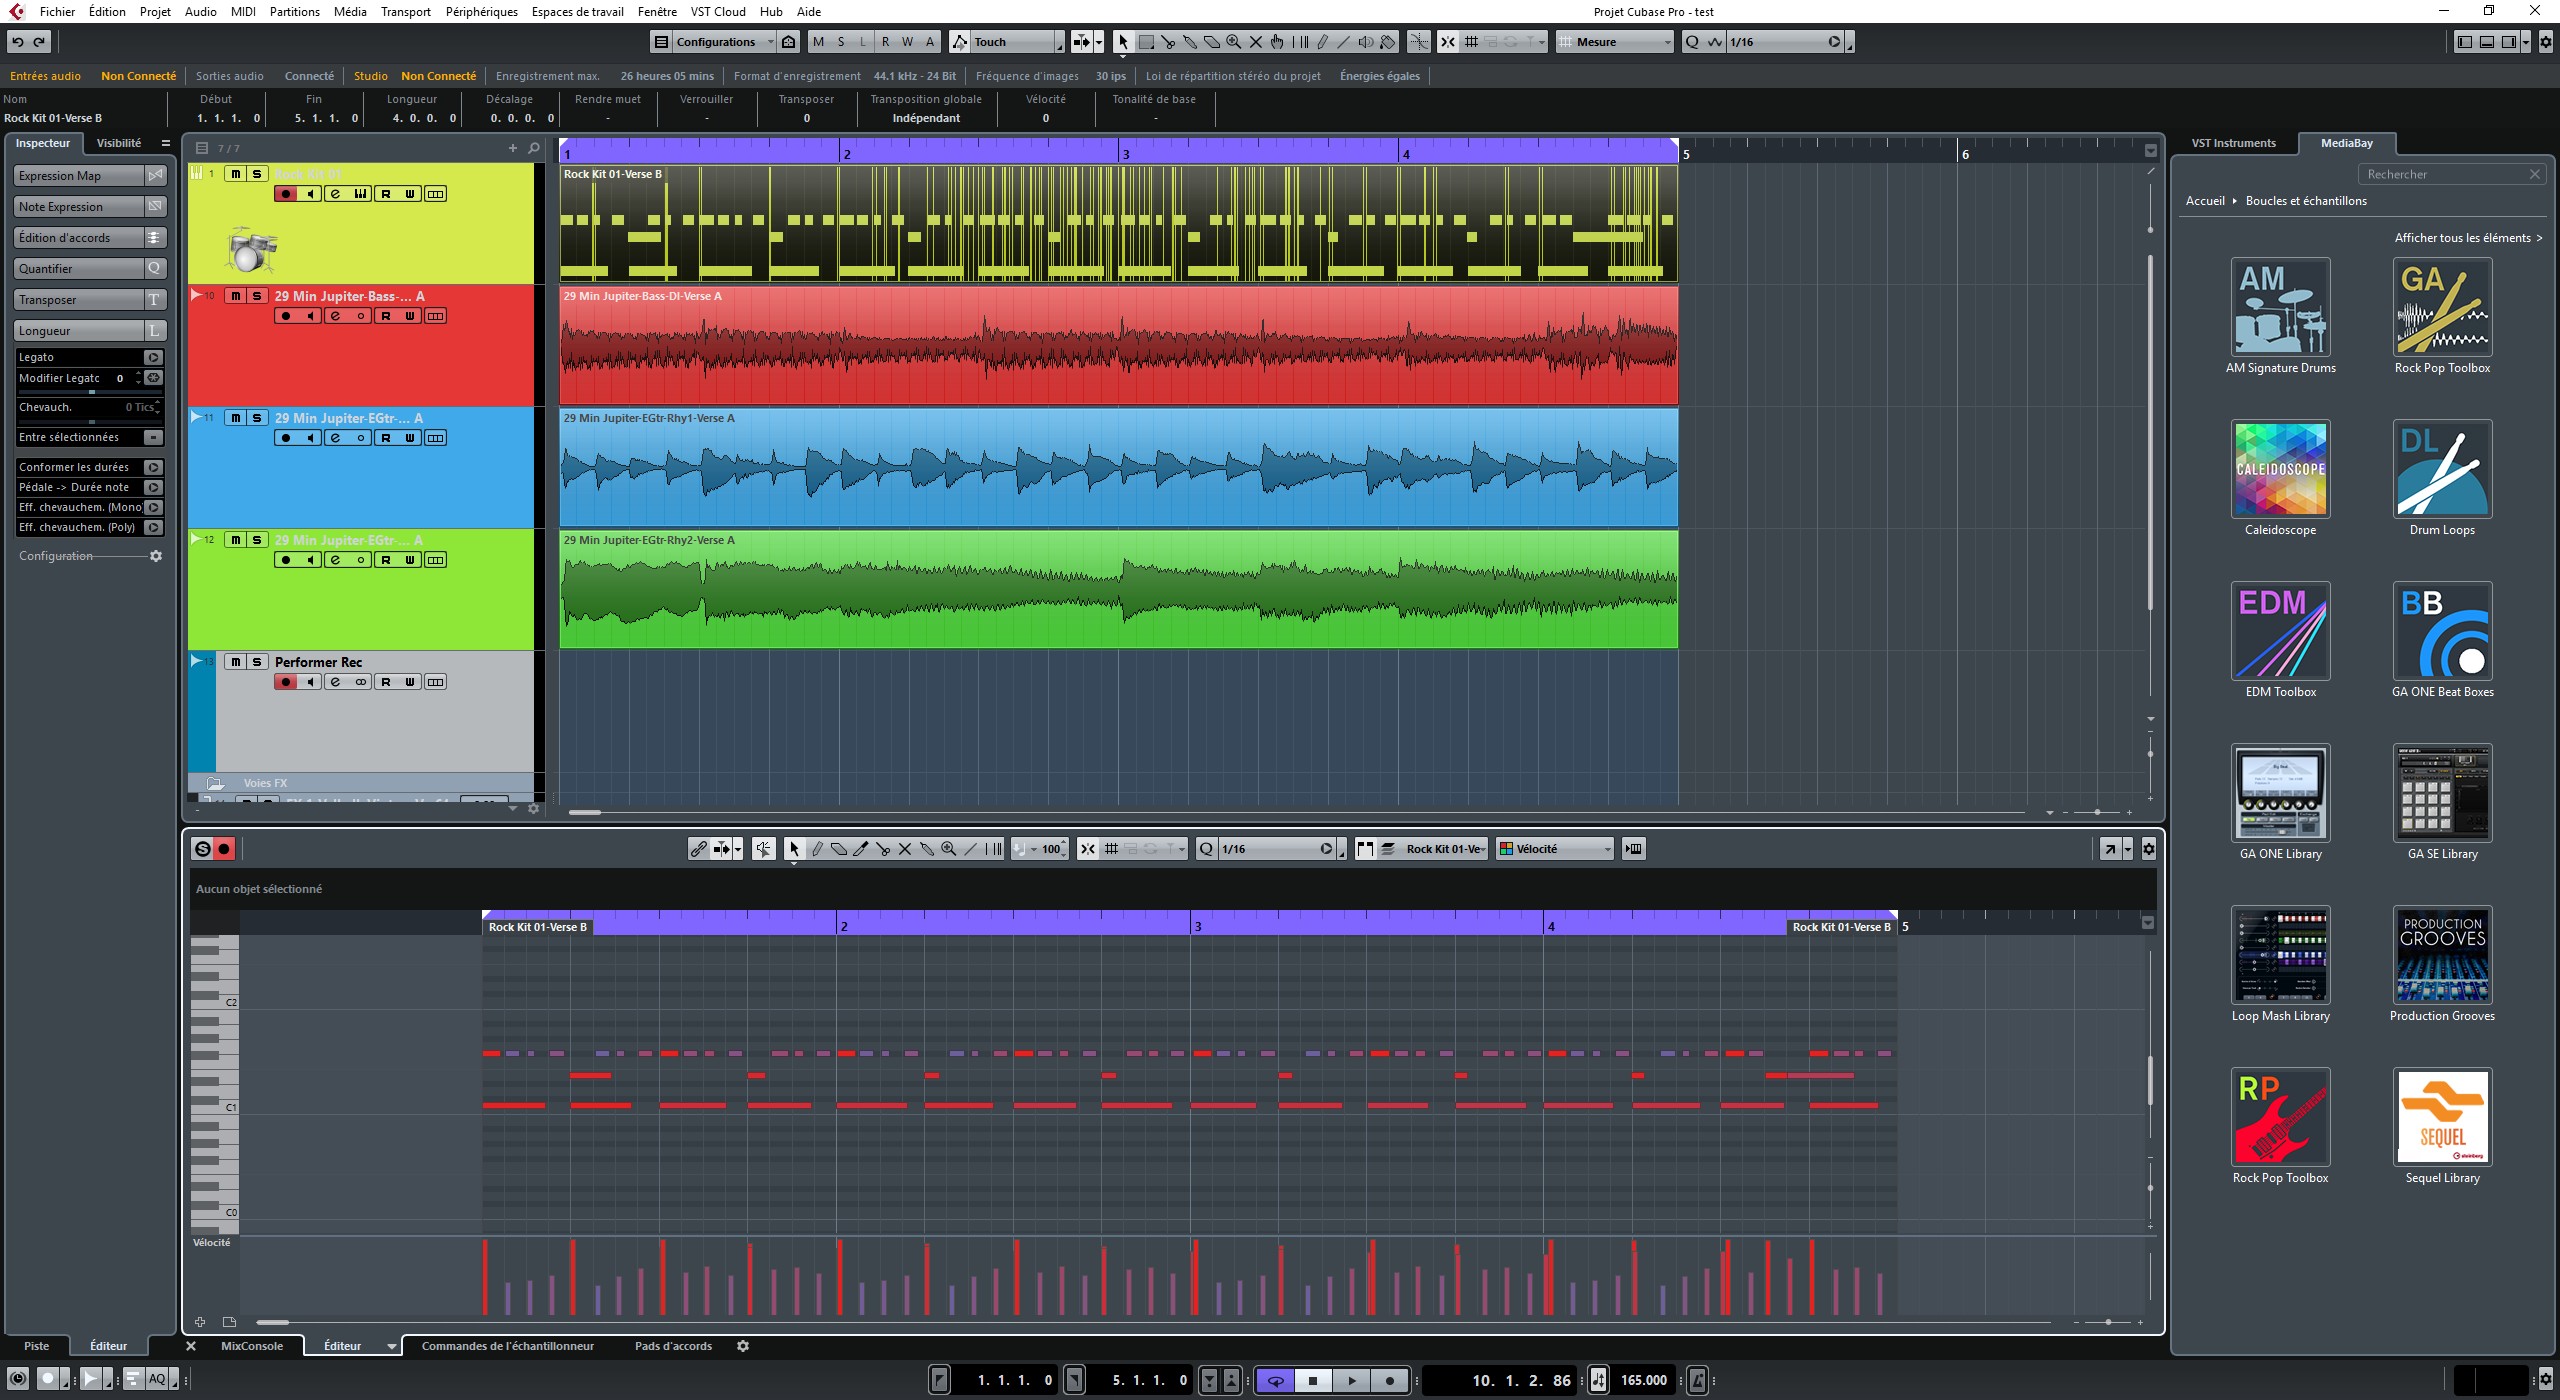Switch to the Visibilité tab

click(x=119, y=143)
